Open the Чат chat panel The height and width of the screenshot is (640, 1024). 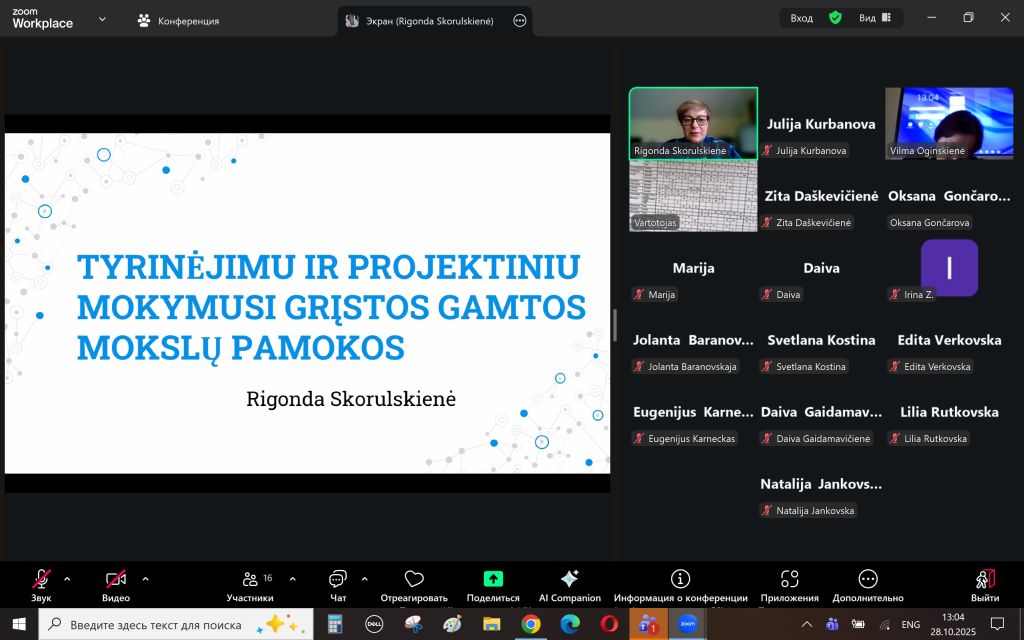338,580
